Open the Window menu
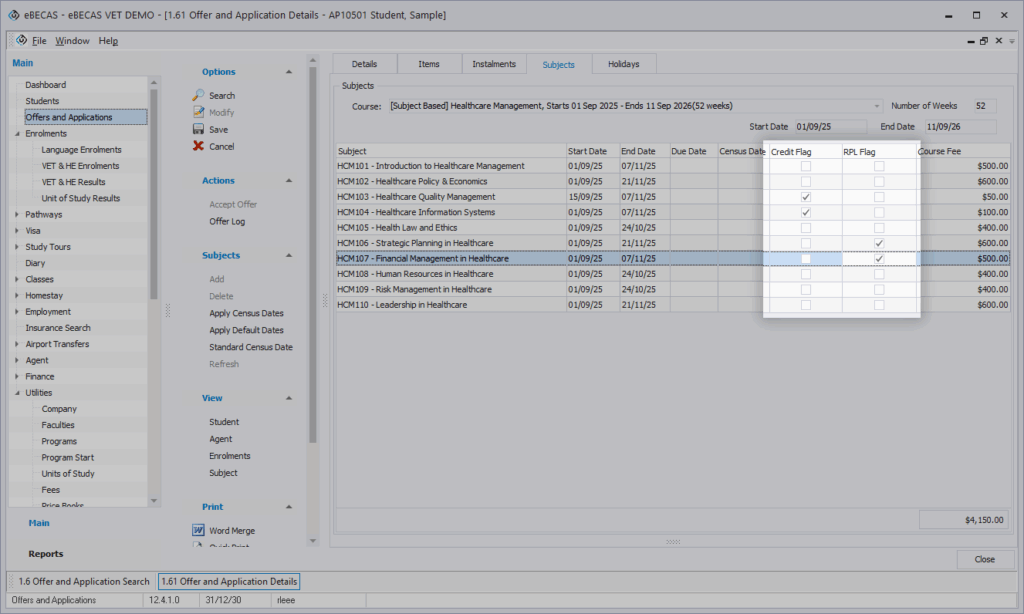Screen dimensions: 1024x614 72,40
